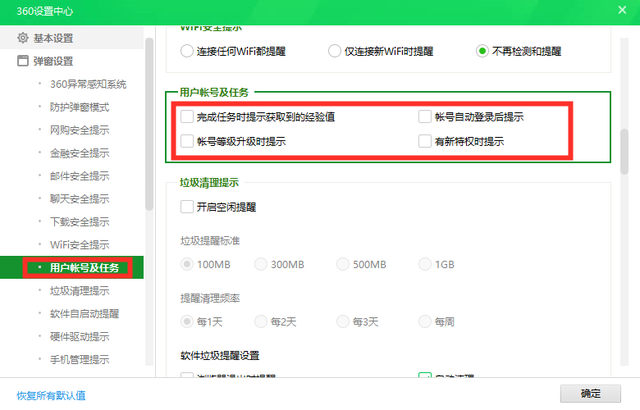Set reminder frequency to 每1天
The height and width of the screenshot is (410, 640).
[x=187, y=321]
